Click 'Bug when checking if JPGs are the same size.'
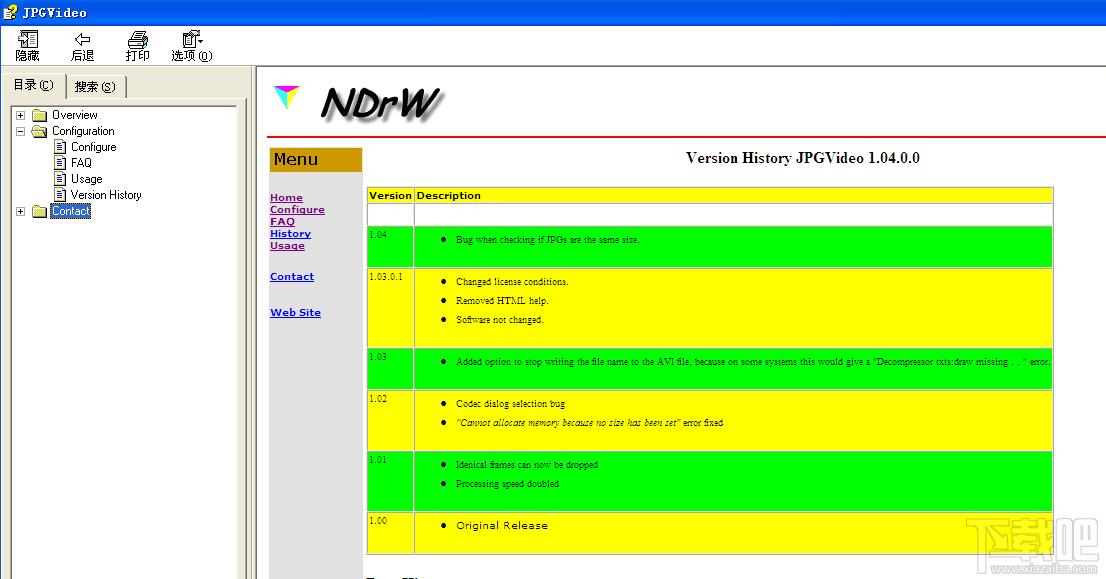This screenshot has height=579, width=1106. pos(547,240)
